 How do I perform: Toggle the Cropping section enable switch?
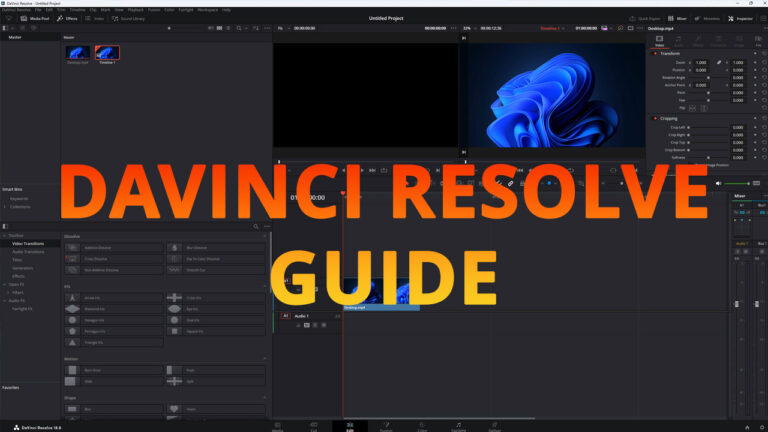click(x=655, y=119)
